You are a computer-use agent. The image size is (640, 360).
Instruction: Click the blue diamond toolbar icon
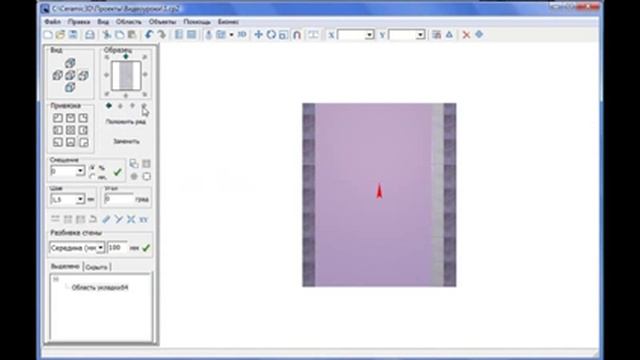click(x=479, y=35)
